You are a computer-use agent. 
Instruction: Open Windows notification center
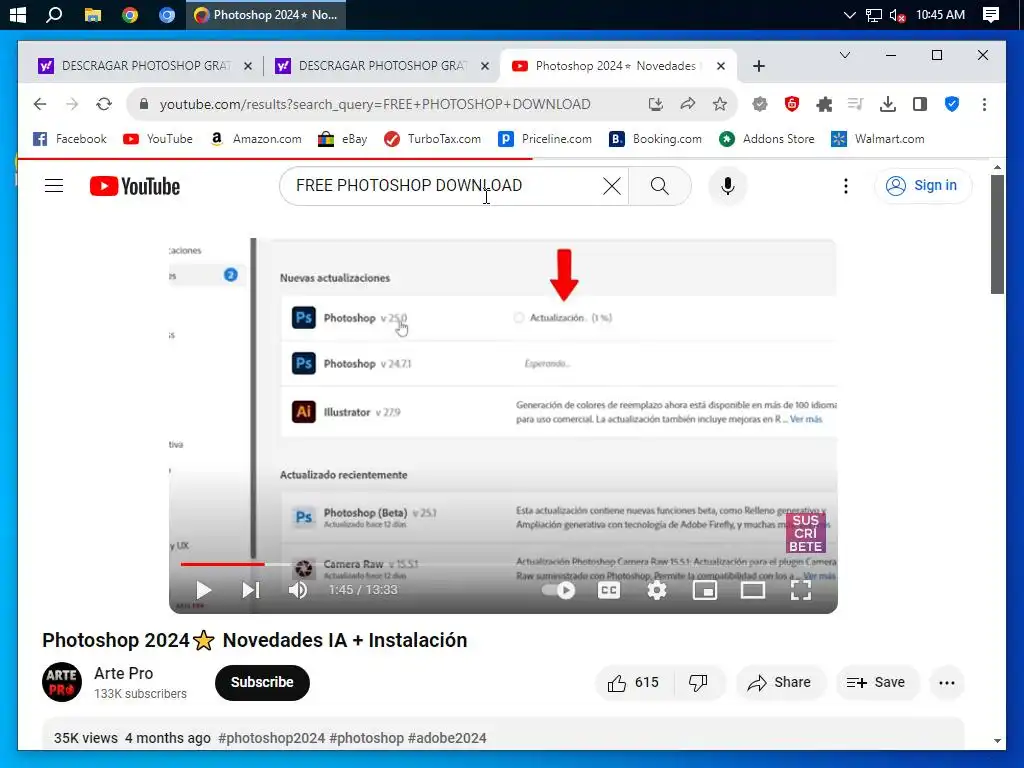pos(991,14)
